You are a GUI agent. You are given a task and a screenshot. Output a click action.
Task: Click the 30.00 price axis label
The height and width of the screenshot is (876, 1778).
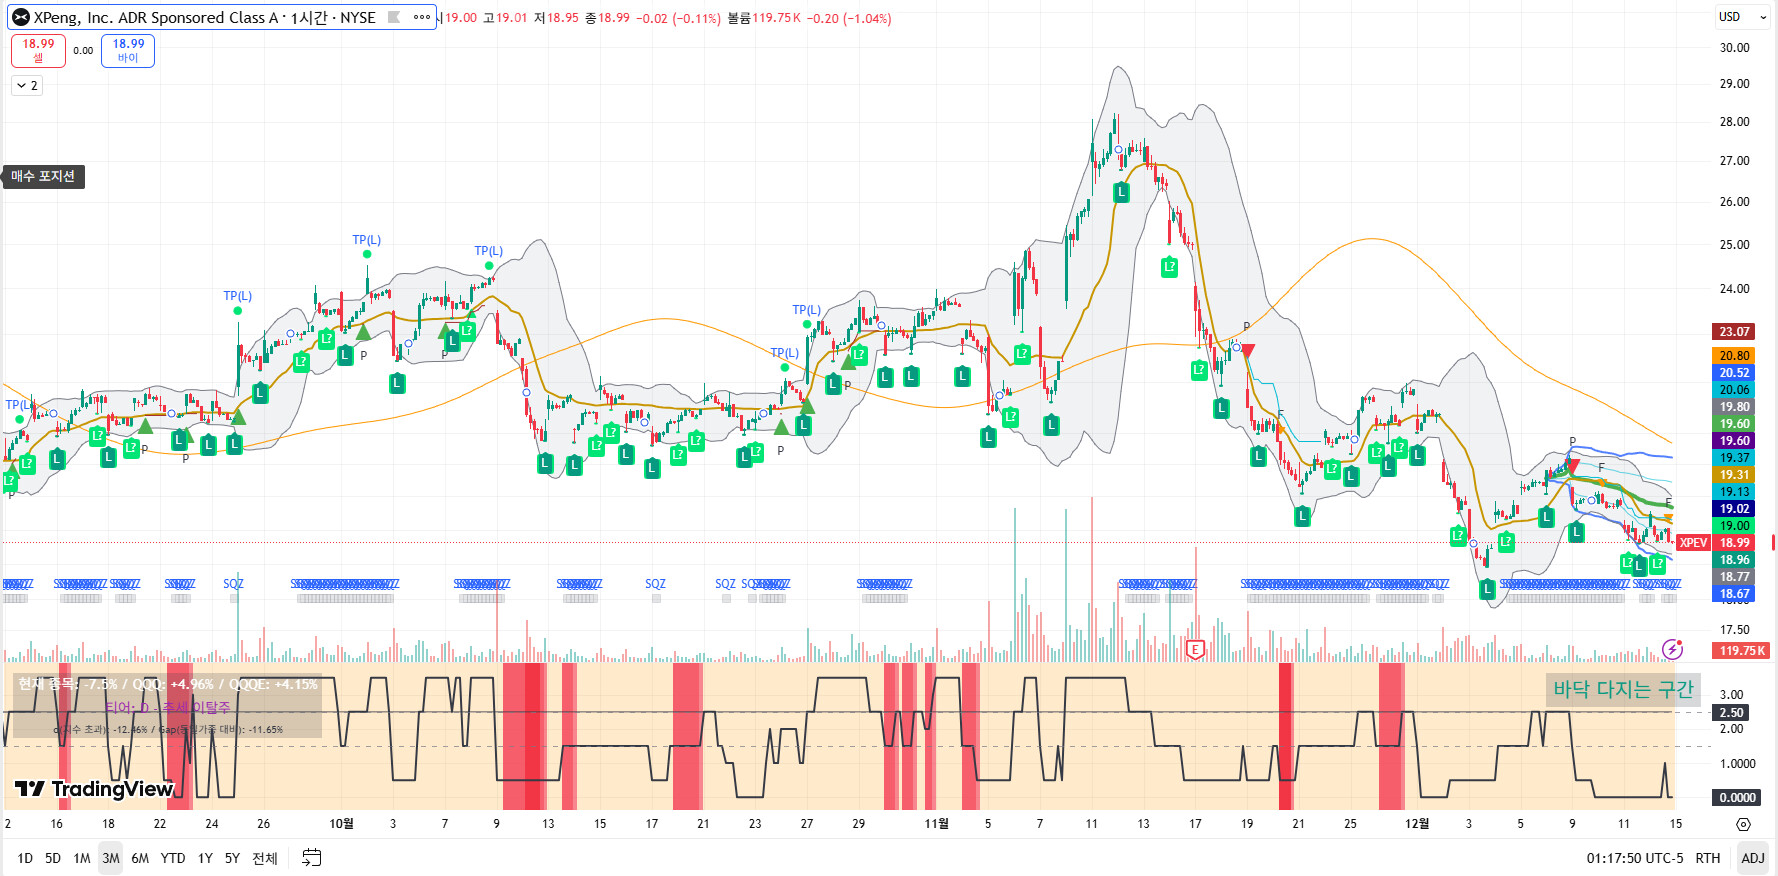[x=1734, y=48]
